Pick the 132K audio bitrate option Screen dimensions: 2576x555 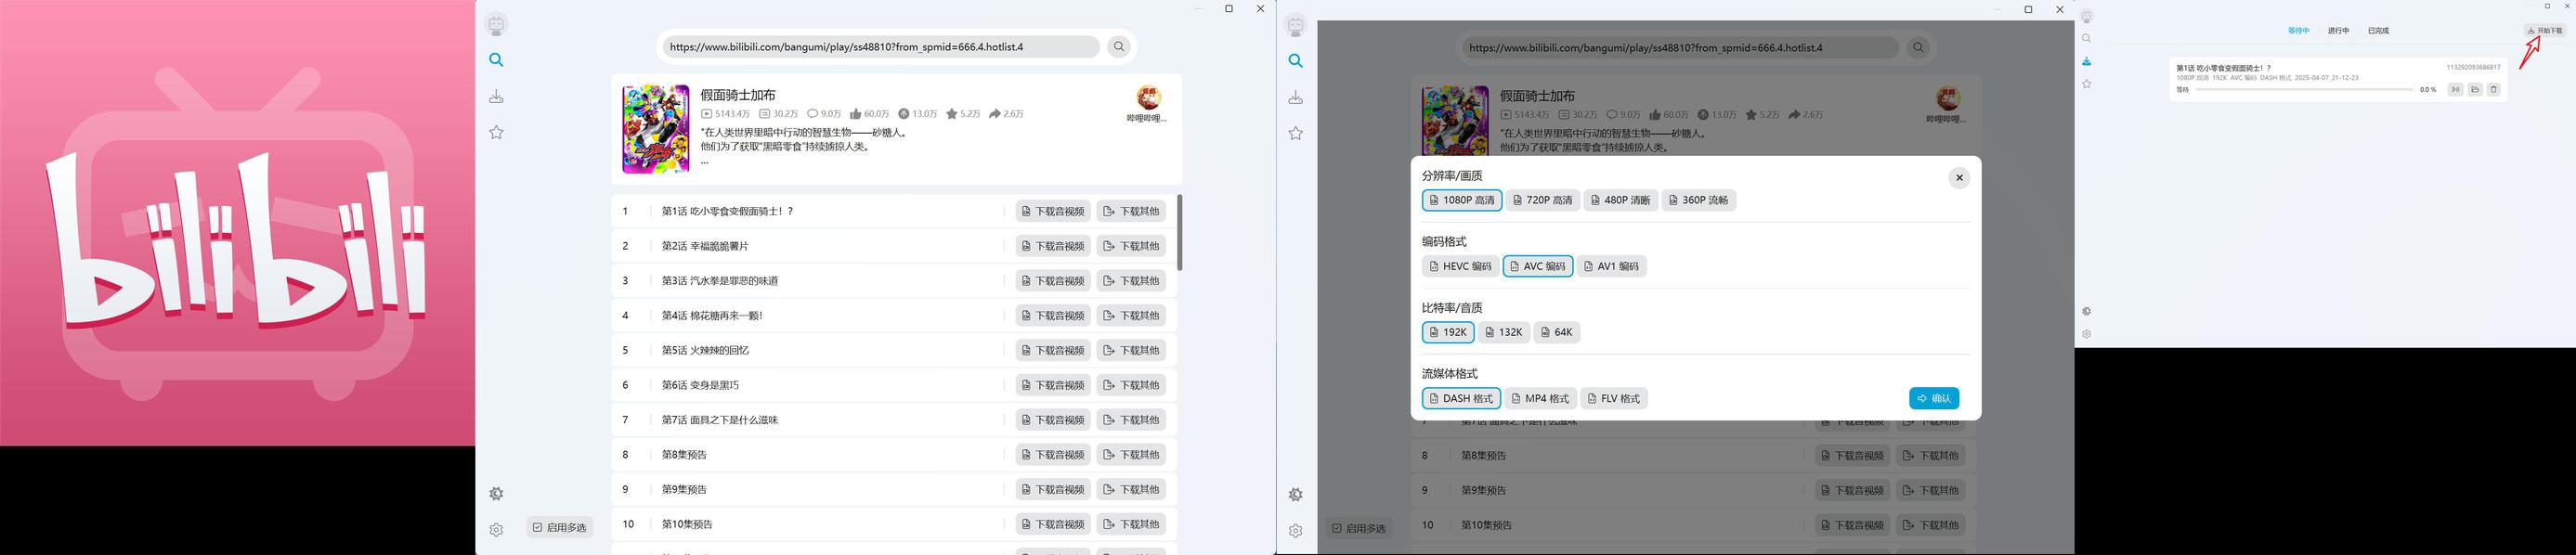1503,332
